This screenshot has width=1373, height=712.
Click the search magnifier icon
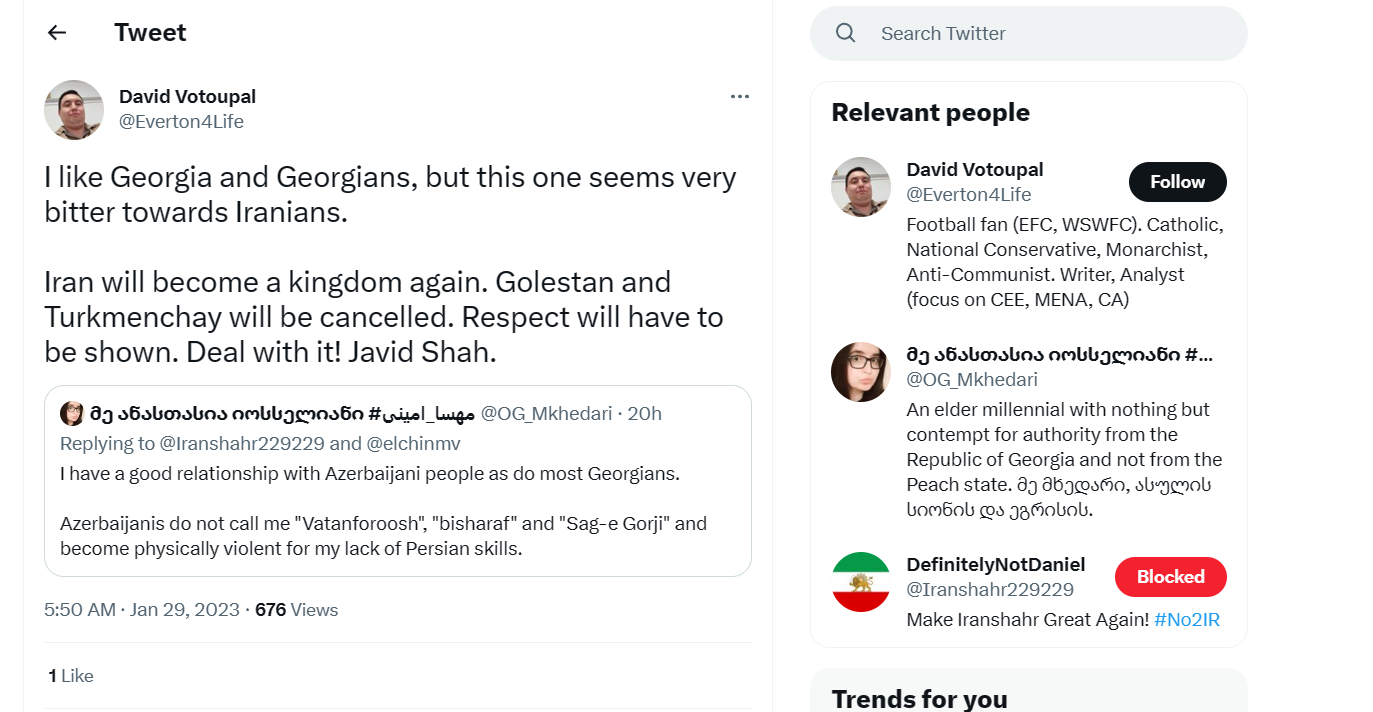(x=845, y=33)
